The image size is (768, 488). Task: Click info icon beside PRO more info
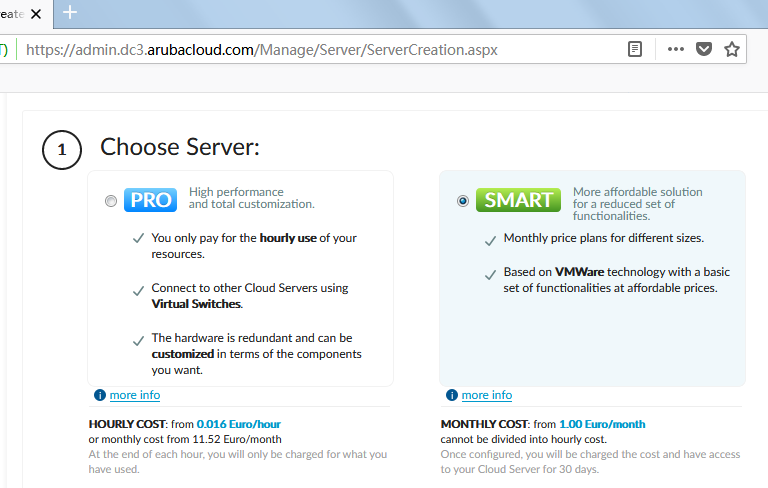[x=100, y=395]
